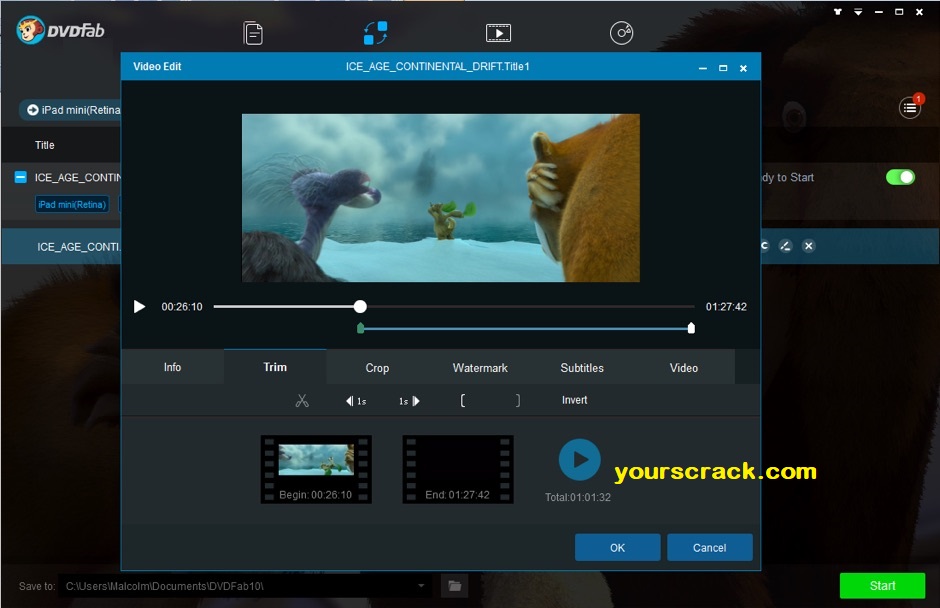Click current time 00:26:10 label
940x608 pixels.
click(182, 307)
